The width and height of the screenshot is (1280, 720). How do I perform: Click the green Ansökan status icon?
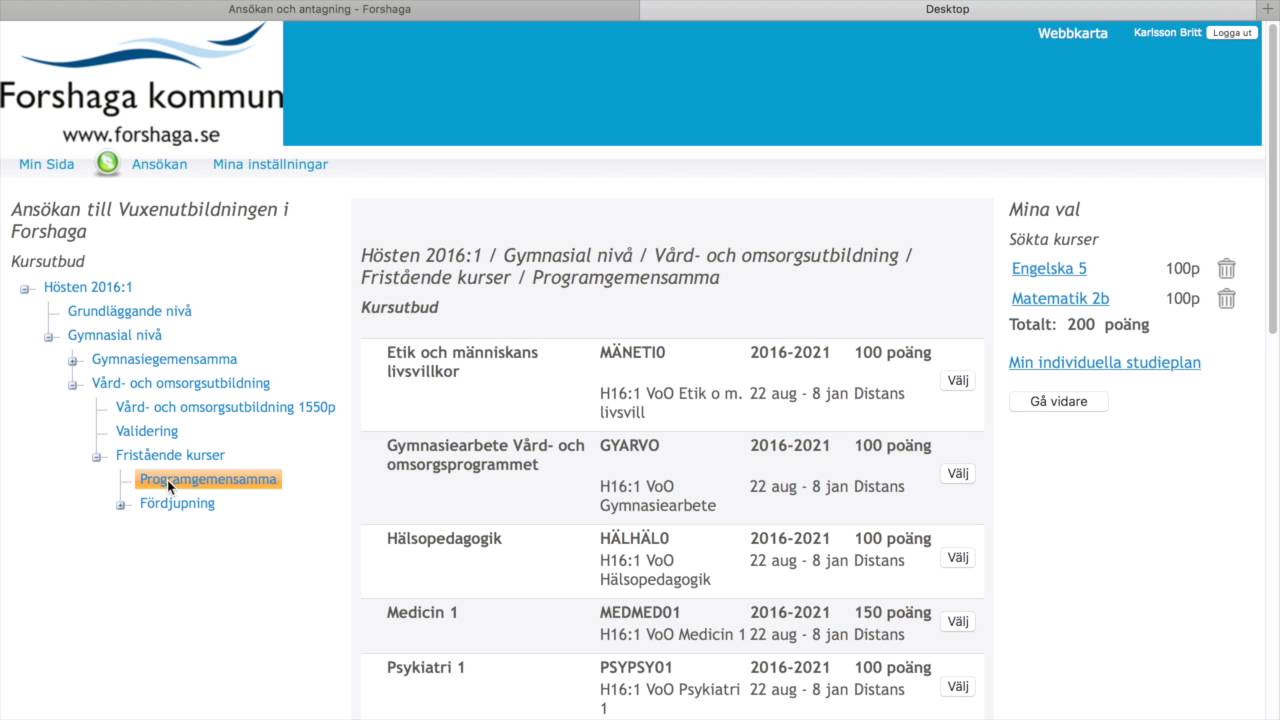click(107, 163)
